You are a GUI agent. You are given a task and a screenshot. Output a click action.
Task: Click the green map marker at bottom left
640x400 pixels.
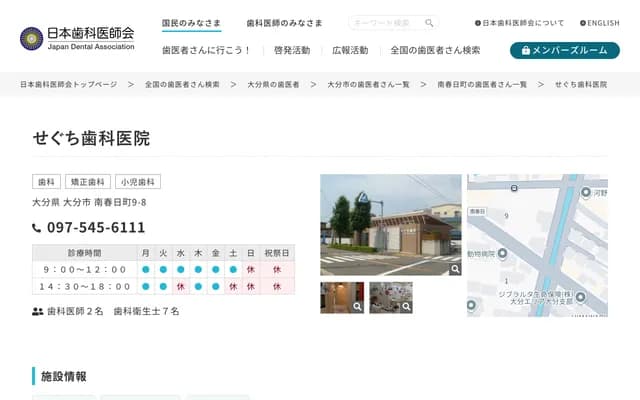(471, 305)
